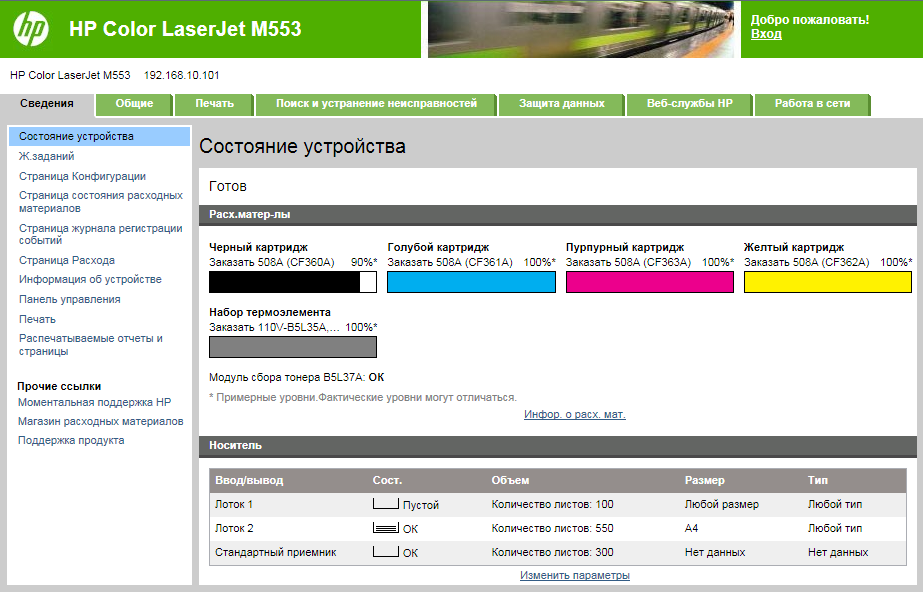Viewport: 923px width, 592px height.
Task: Open the Сведения tab
Action: click(x=47, y=104)
